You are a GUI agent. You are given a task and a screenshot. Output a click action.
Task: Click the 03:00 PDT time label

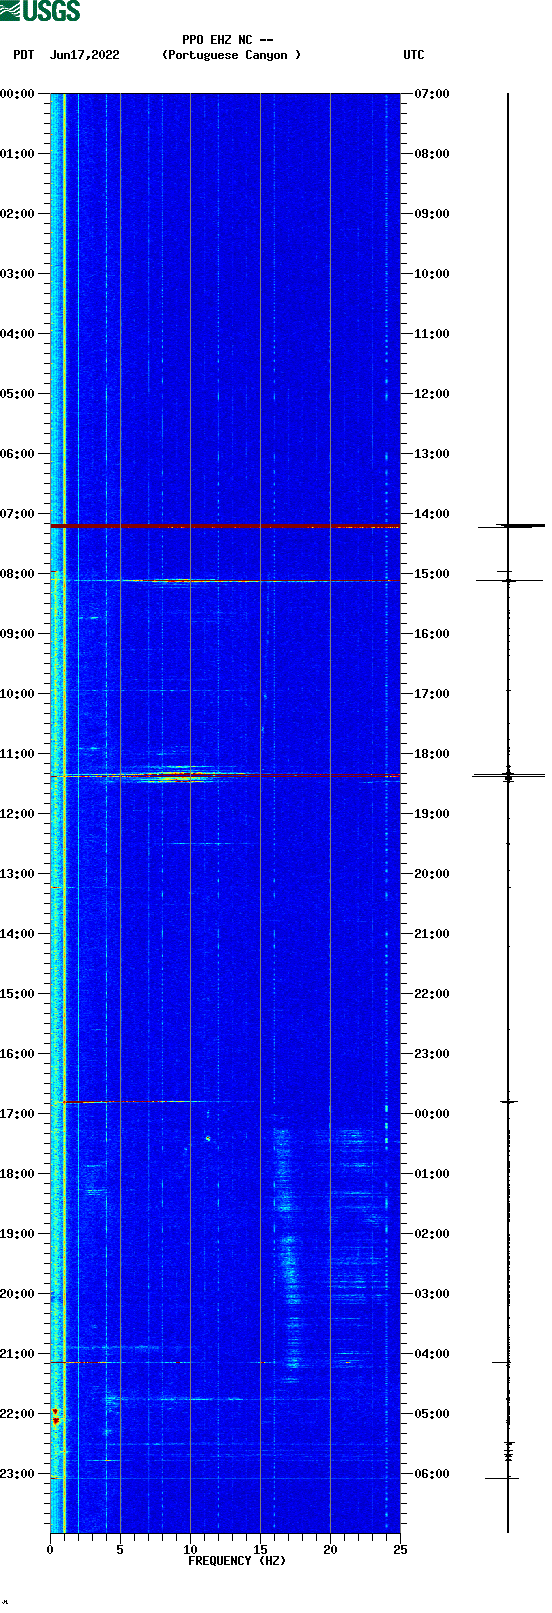[18, 274]
